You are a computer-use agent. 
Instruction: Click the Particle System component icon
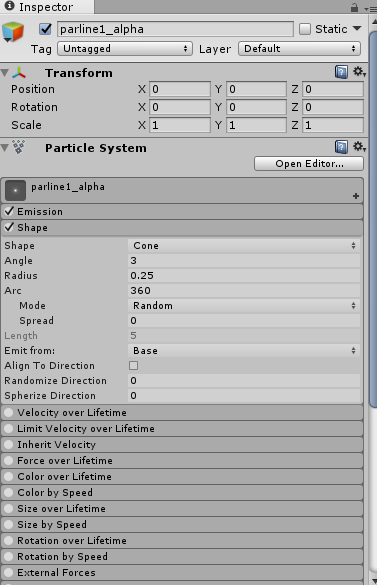coord(19,147)
